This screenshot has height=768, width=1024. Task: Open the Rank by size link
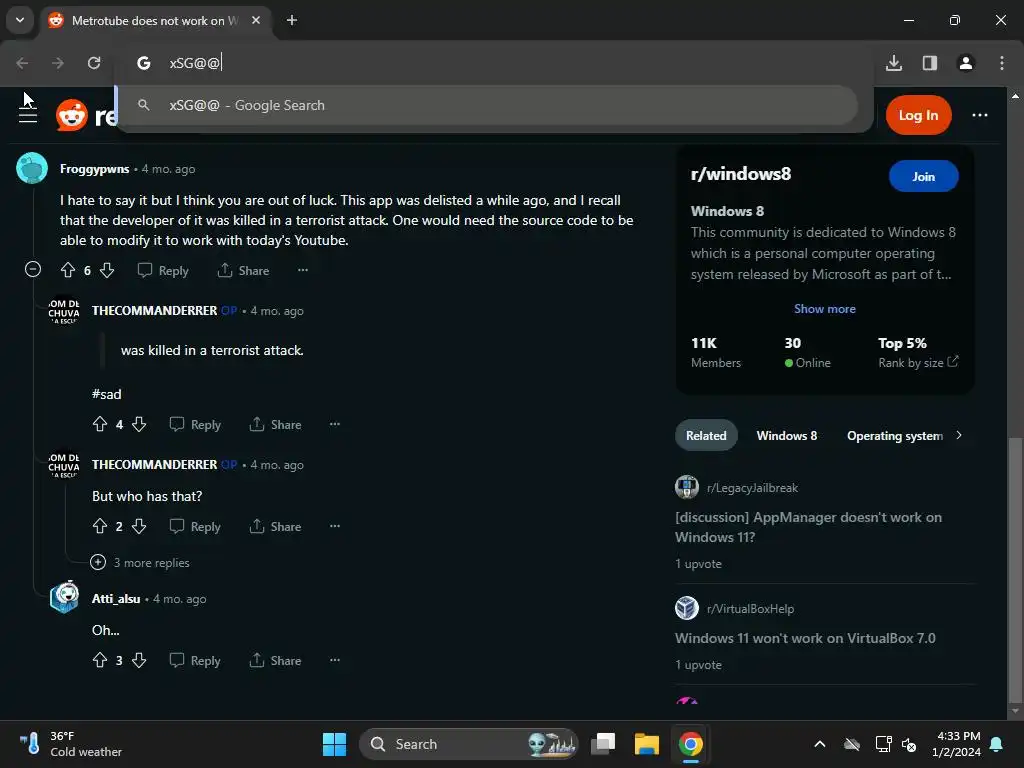pos(918,362)
